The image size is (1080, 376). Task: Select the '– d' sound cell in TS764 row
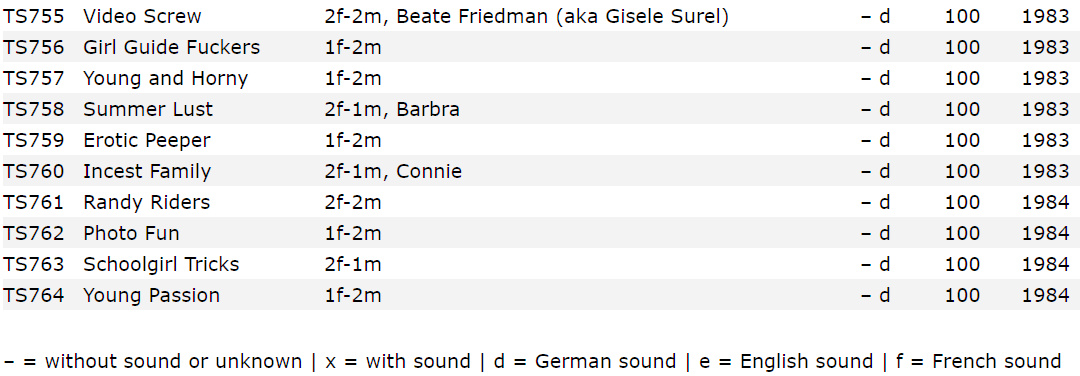click(875, 295)
